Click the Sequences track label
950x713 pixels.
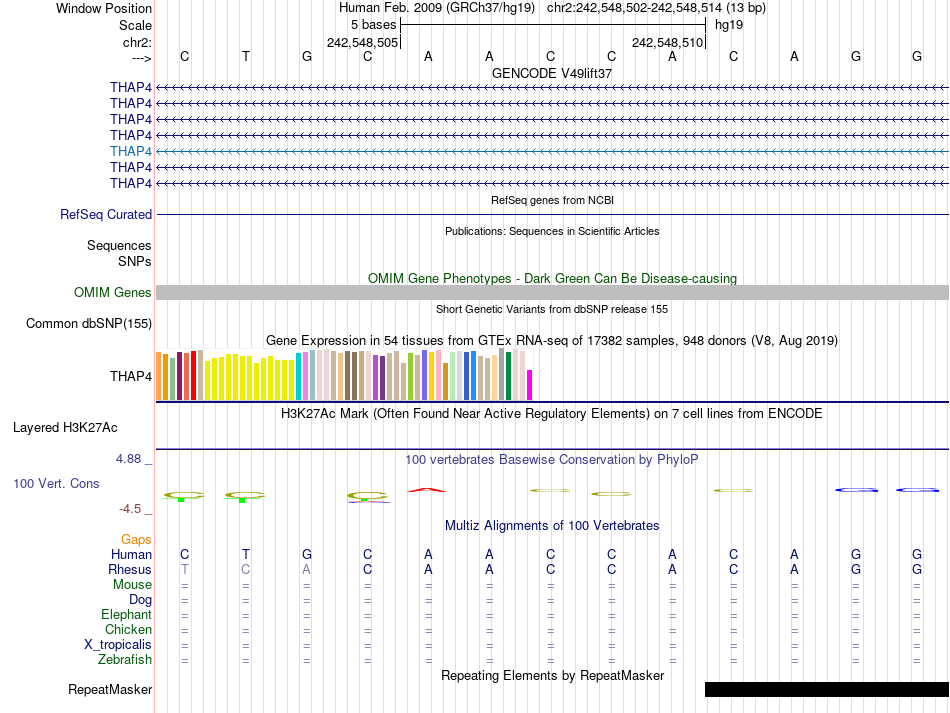pyautogui.click(x=119, y=245)
